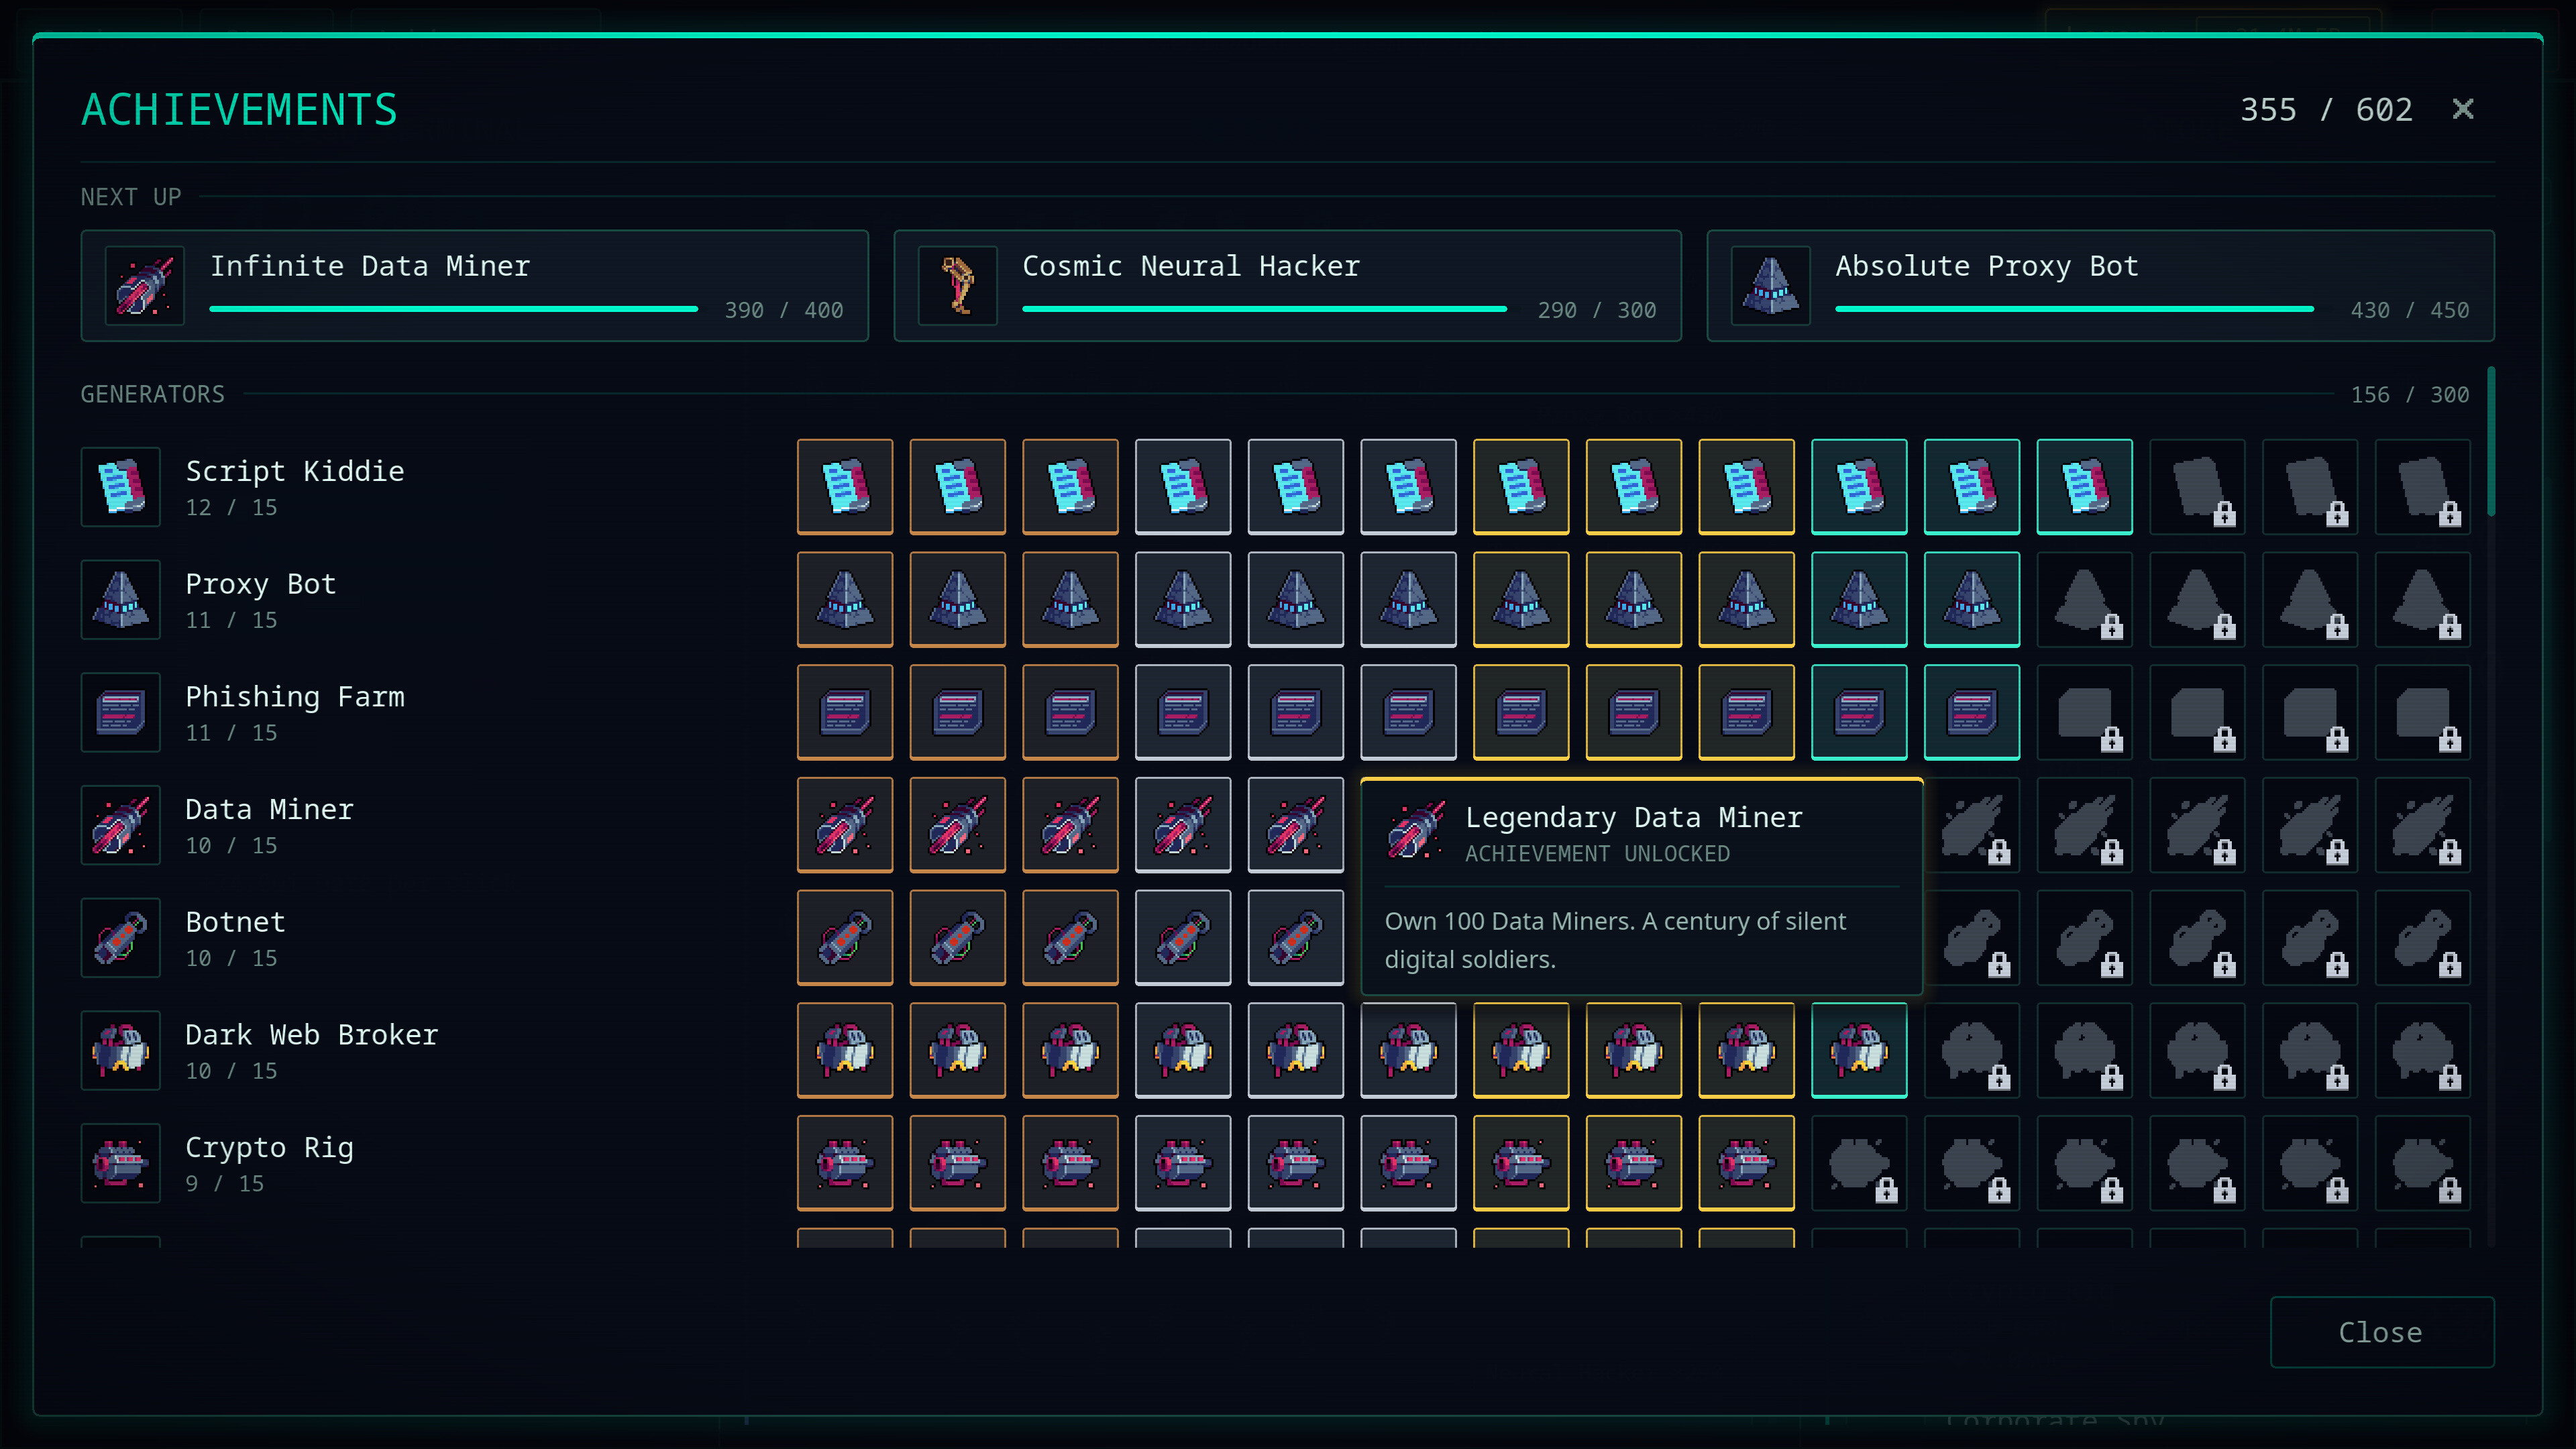Select the first locked Proxy Bot achievement

point(2085,600)
